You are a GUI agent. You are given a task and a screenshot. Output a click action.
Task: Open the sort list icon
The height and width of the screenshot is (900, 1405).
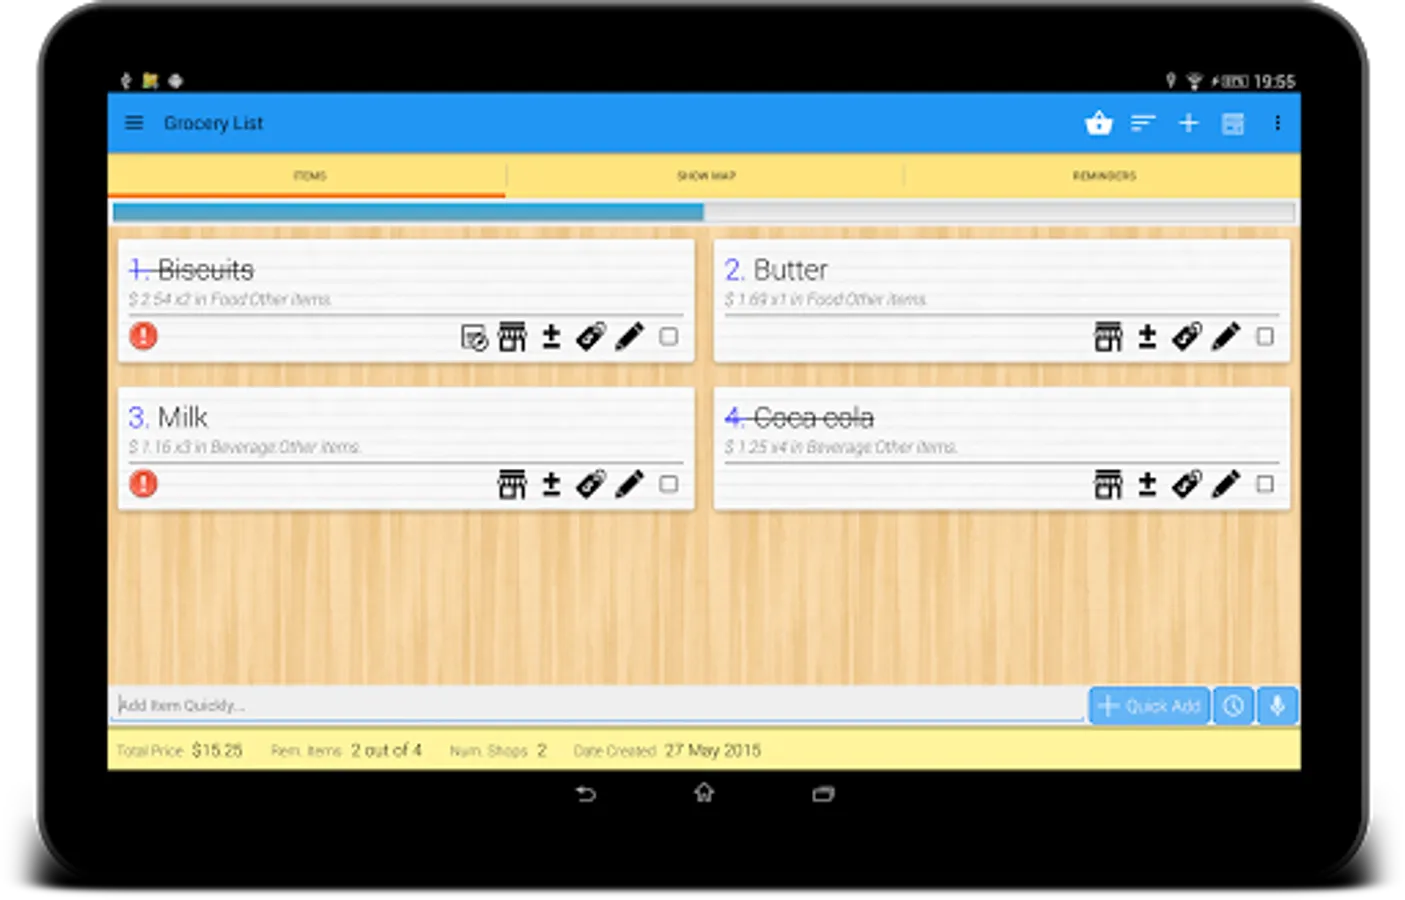(1143, 123)
